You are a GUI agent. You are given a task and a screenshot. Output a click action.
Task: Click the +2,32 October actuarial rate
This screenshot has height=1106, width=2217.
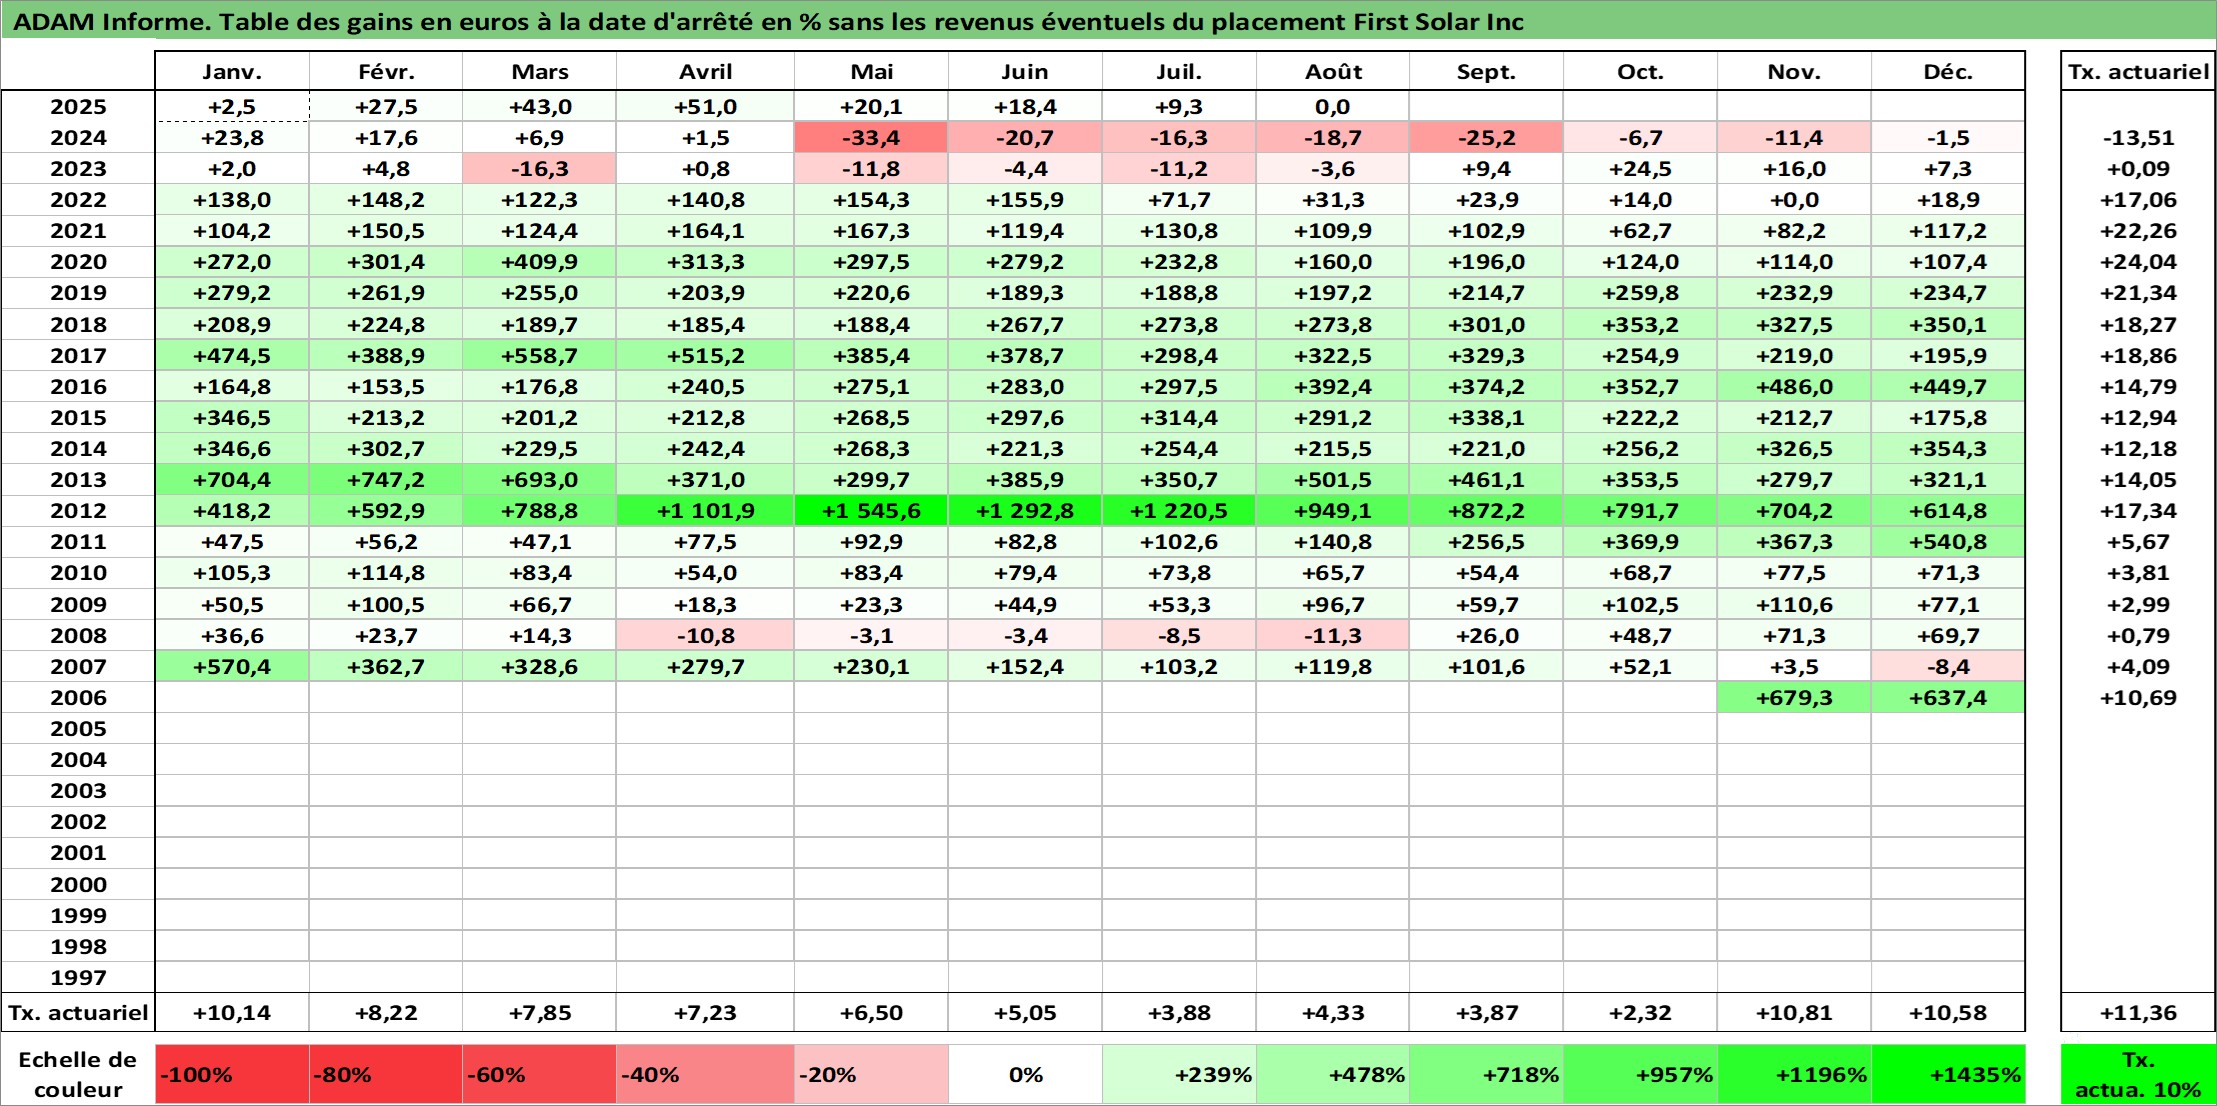tap(1640, 1013)
